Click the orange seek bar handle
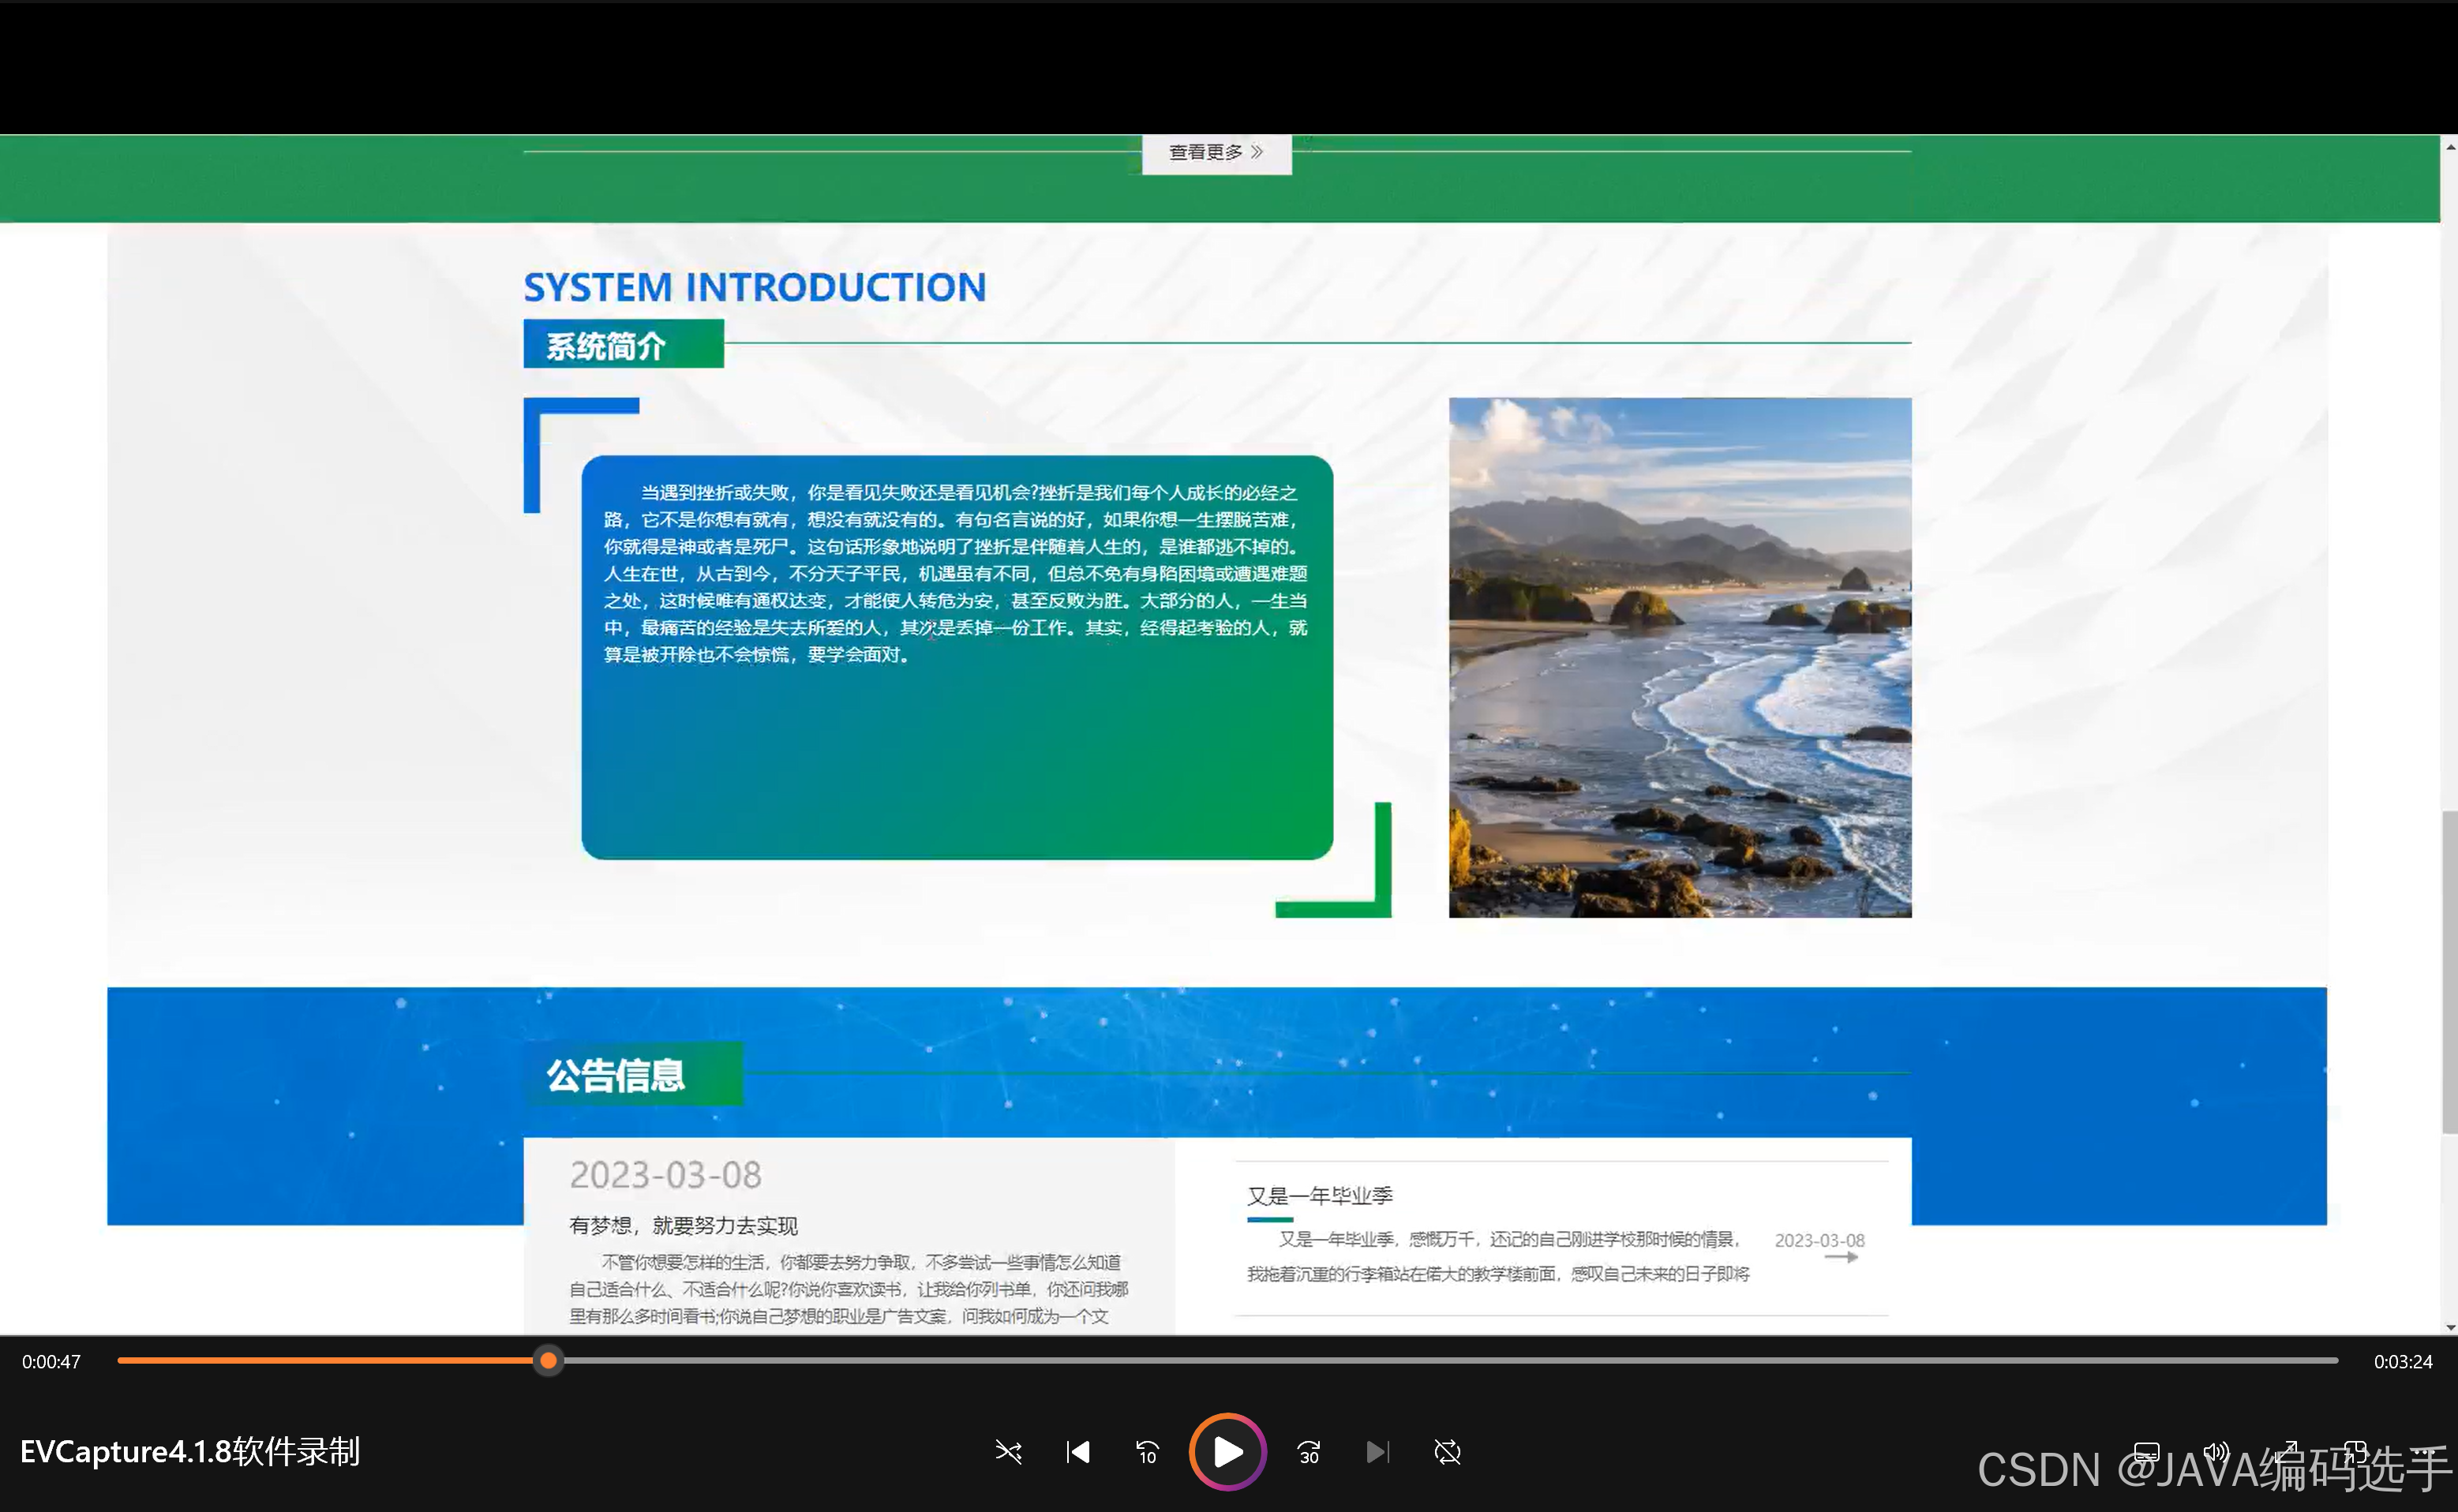The width and height of the screenshot is (2458, 1512). pyautogui.click(x=548, y=1360)
